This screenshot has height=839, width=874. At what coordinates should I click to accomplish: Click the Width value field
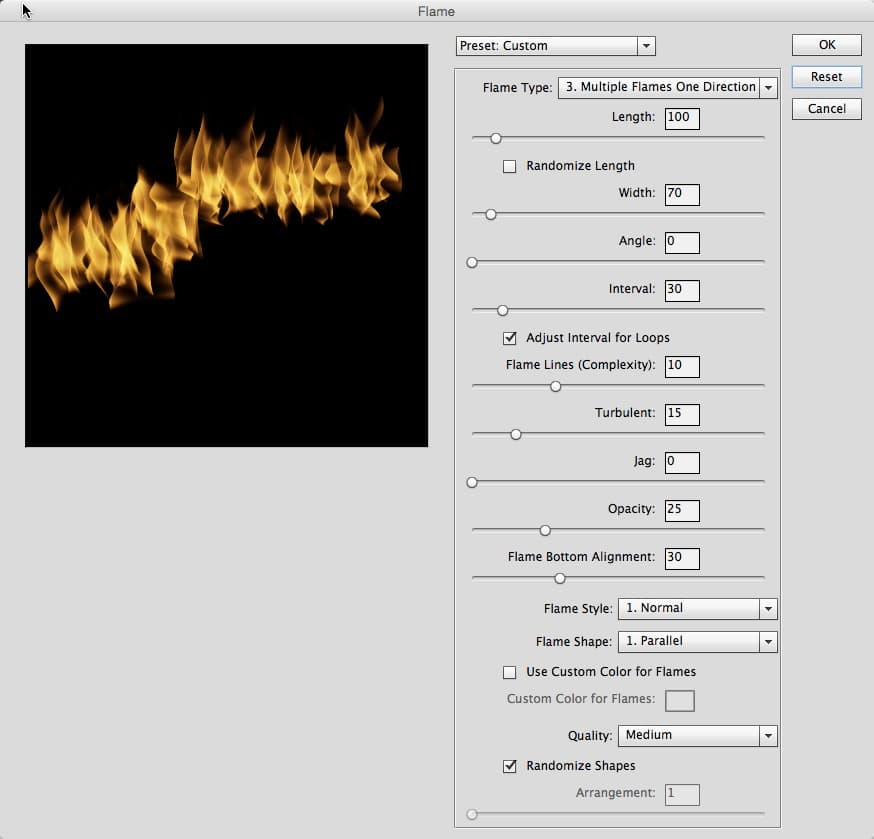pyautogui.click(x=682, y=195)
